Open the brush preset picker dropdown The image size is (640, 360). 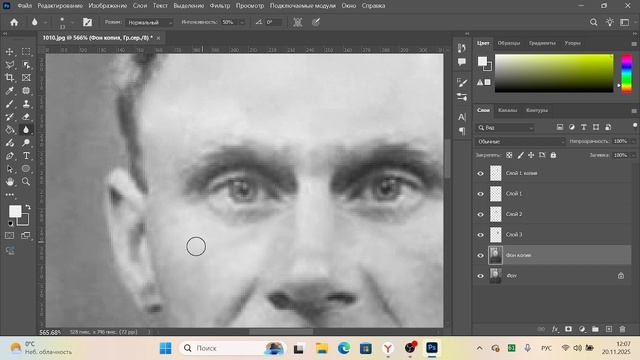pos(72,22)
